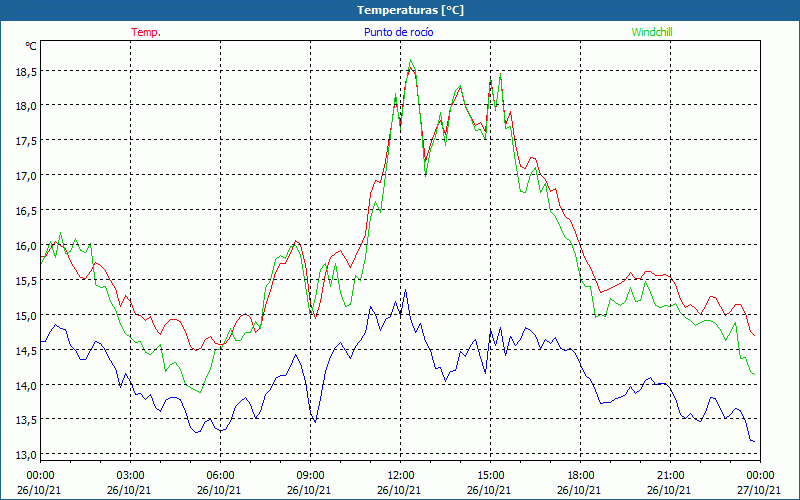
Task: Click the 13,0 y-axis value
Action: [x=27, y=456]
